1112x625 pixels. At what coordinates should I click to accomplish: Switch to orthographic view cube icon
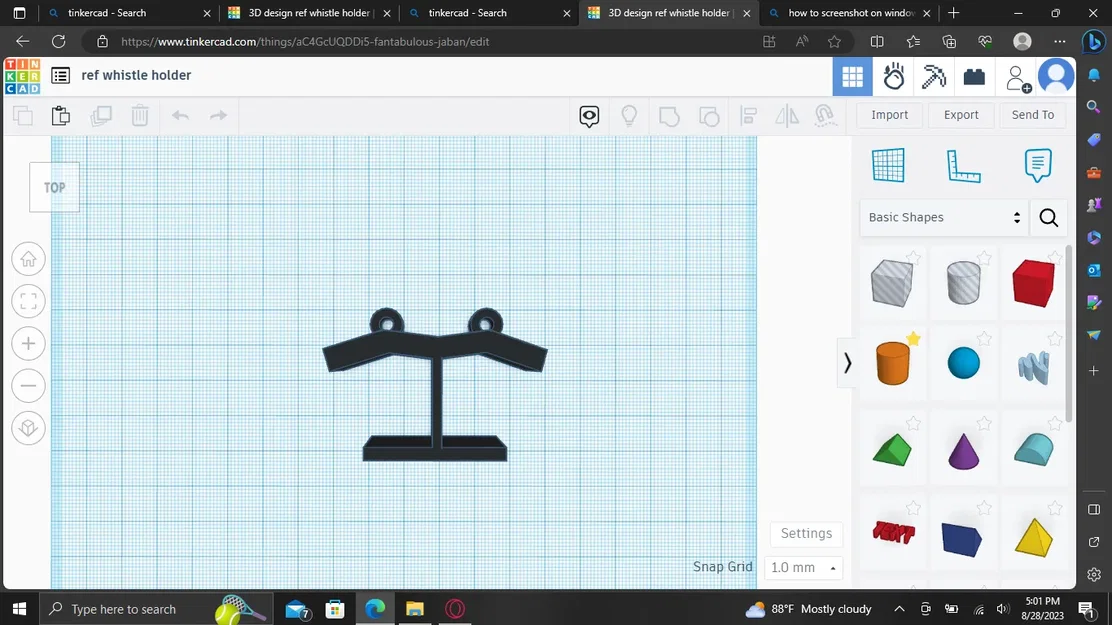[x=28, y=428]
